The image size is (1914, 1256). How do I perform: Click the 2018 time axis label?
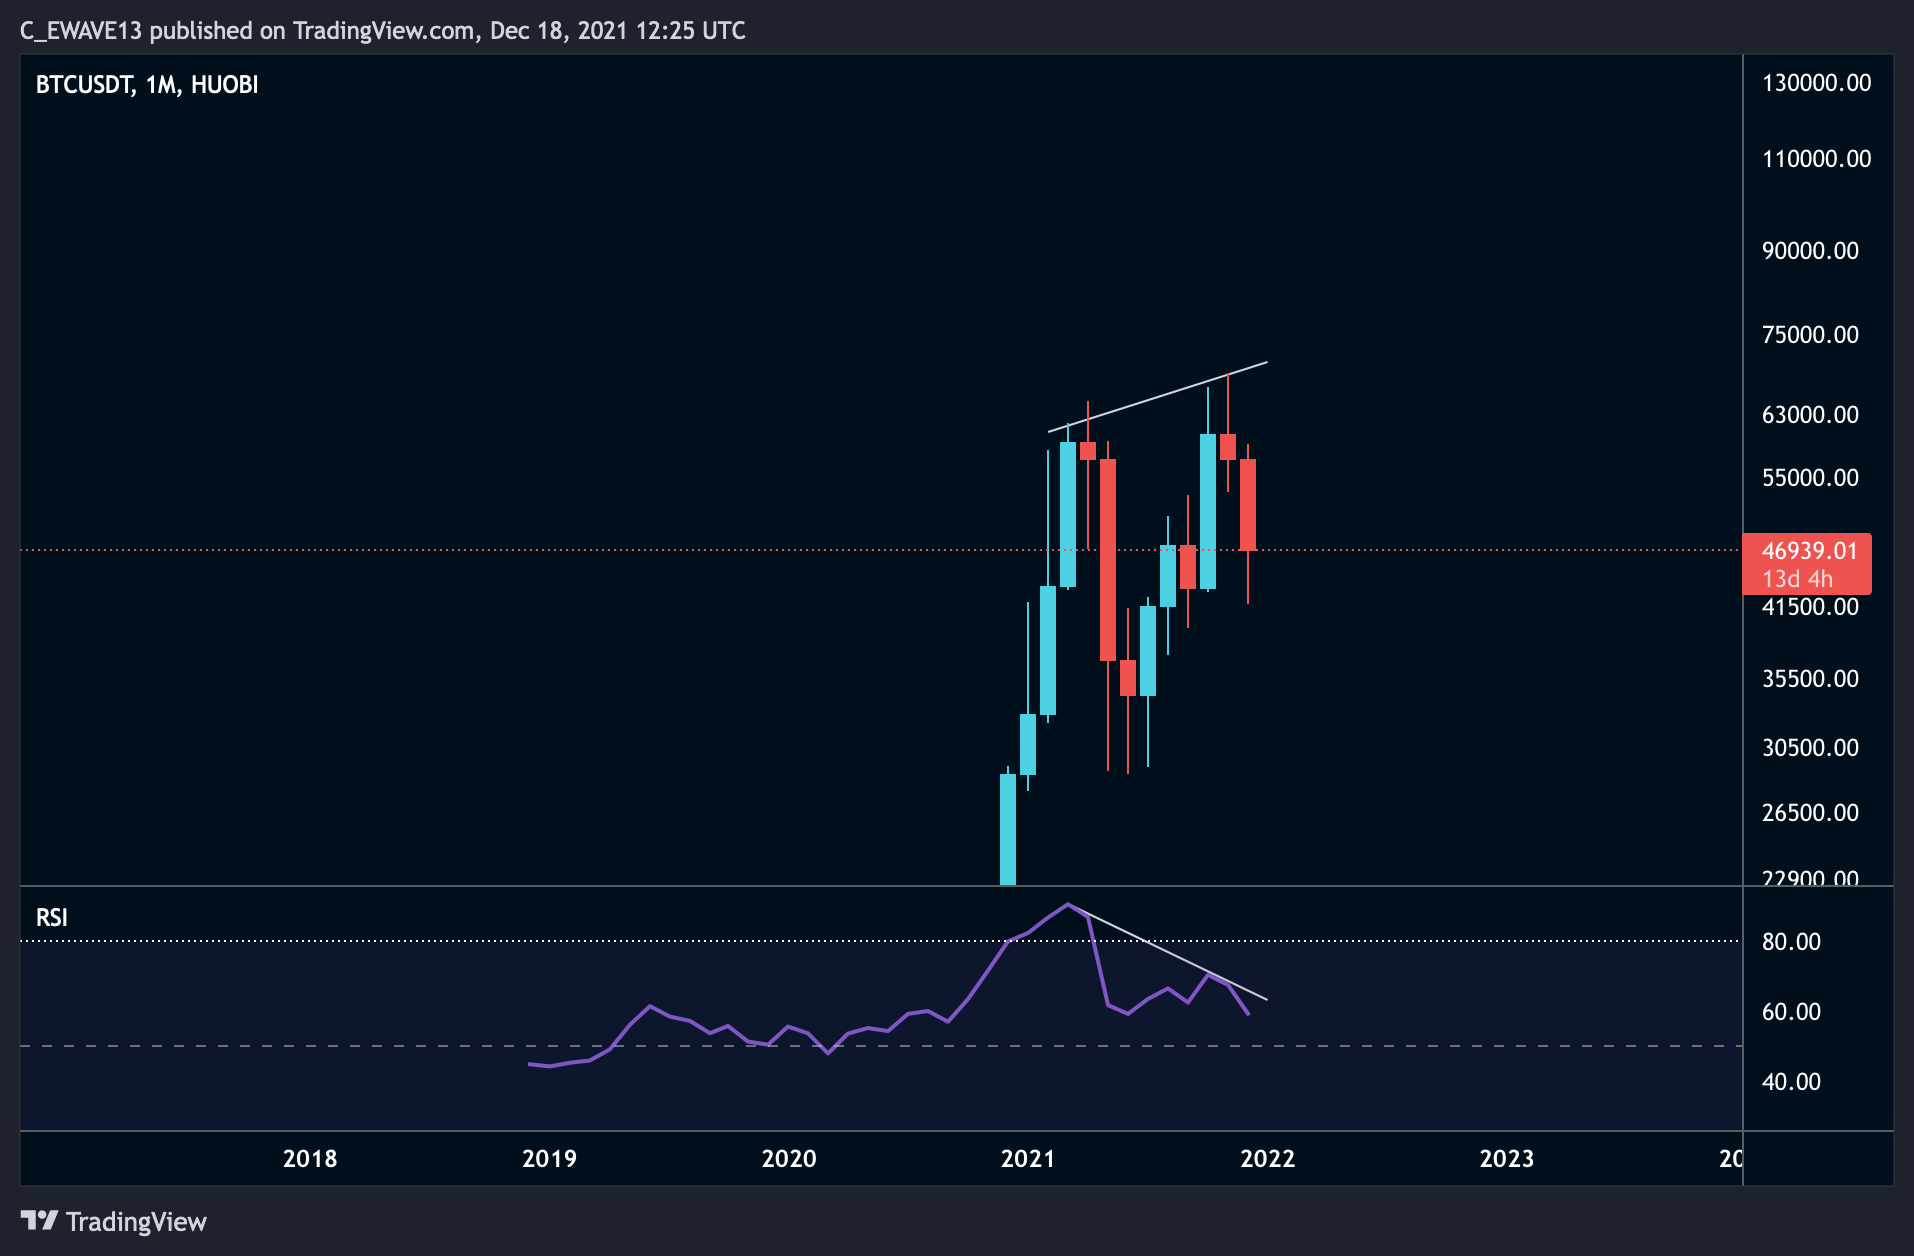[x=310, y=1159]
